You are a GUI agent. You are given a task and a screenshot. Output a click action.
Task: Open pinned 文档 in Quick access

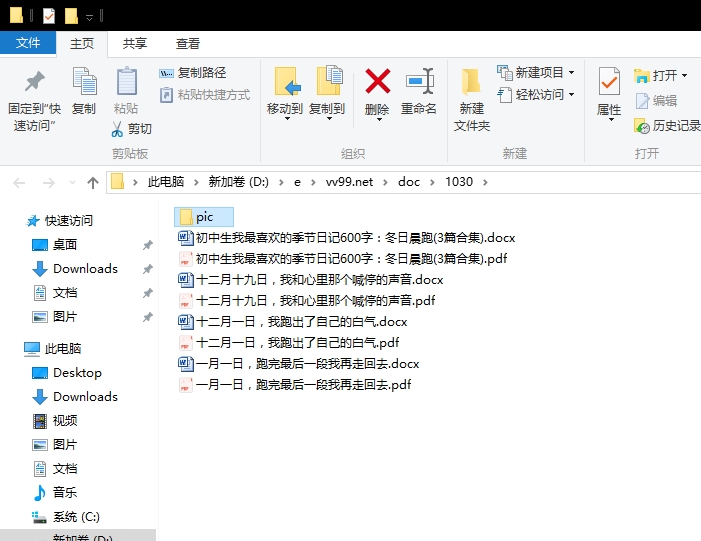(x=55, y=293)
